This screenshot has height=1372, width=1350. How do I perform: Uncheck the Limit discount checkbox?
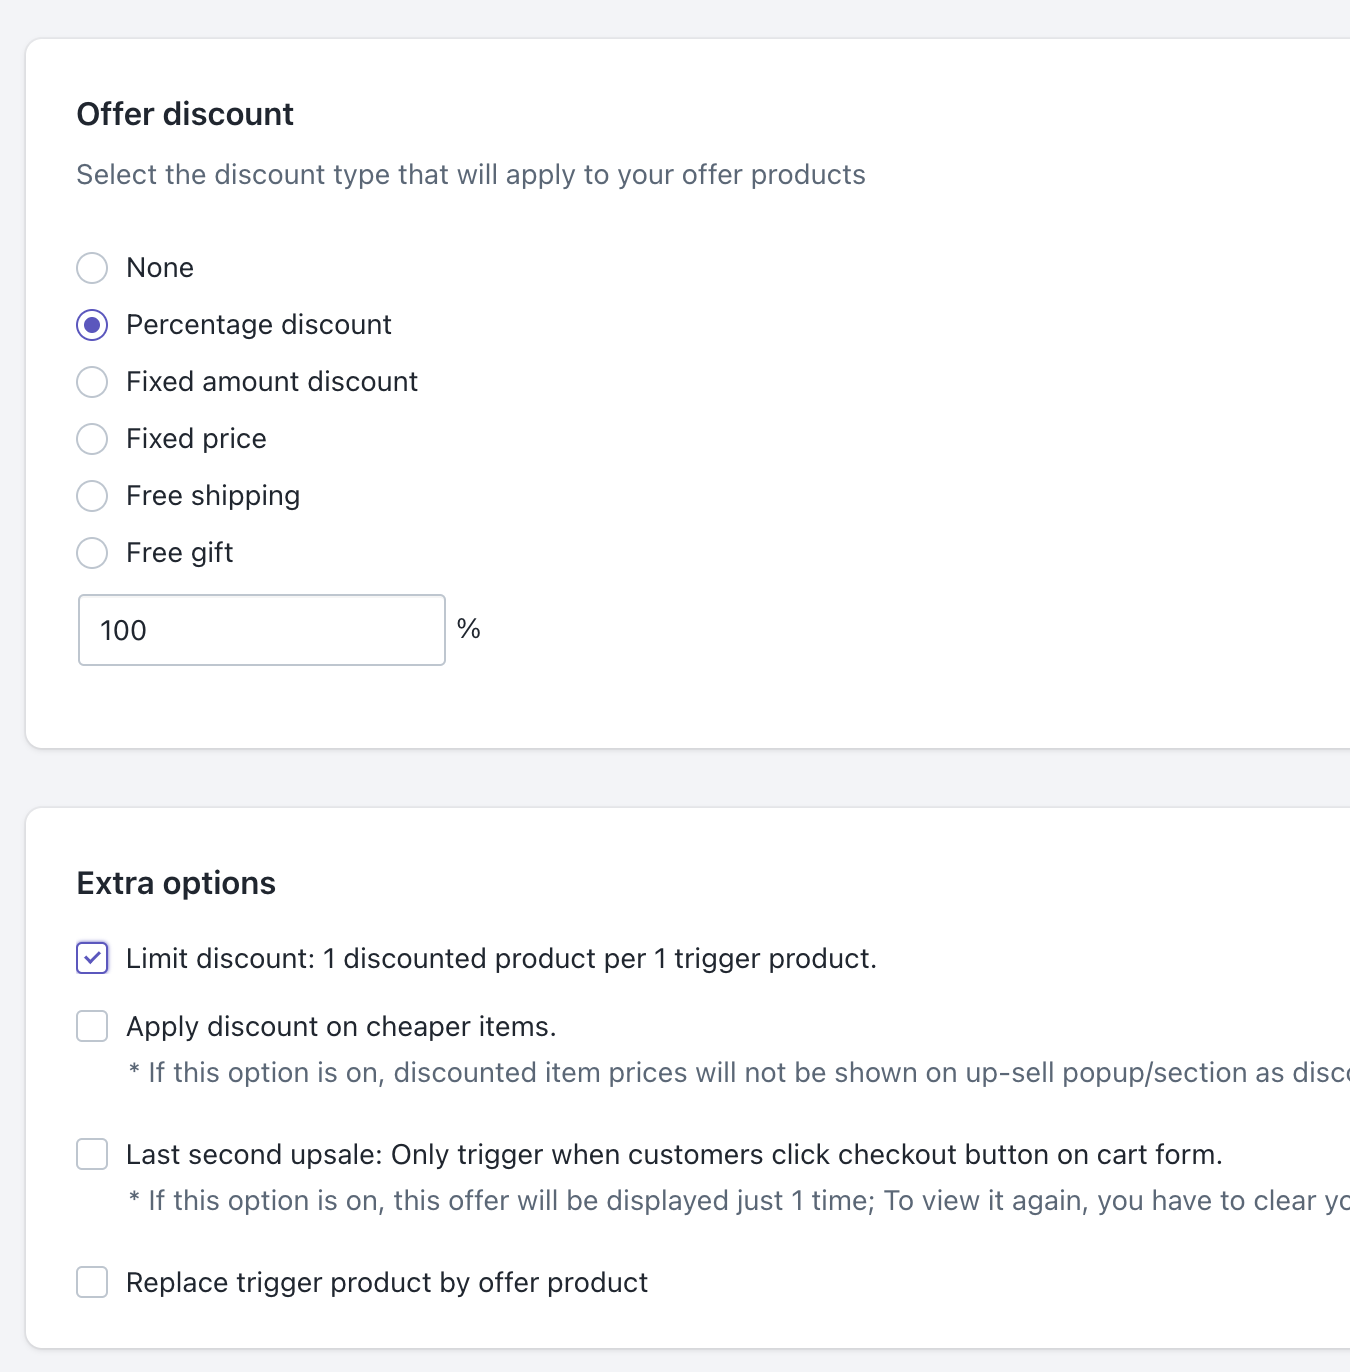pyautogui.click(x=92, y=958)
